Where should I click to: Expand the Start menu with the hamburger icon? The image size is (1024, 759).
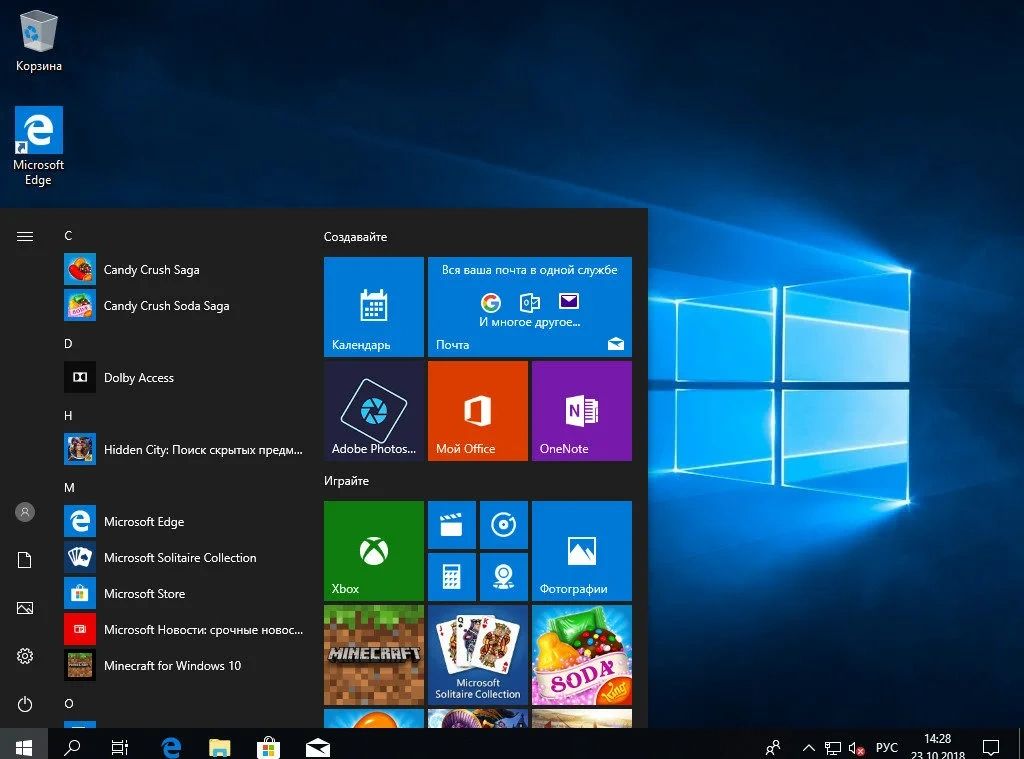click(x=24, y=236)
